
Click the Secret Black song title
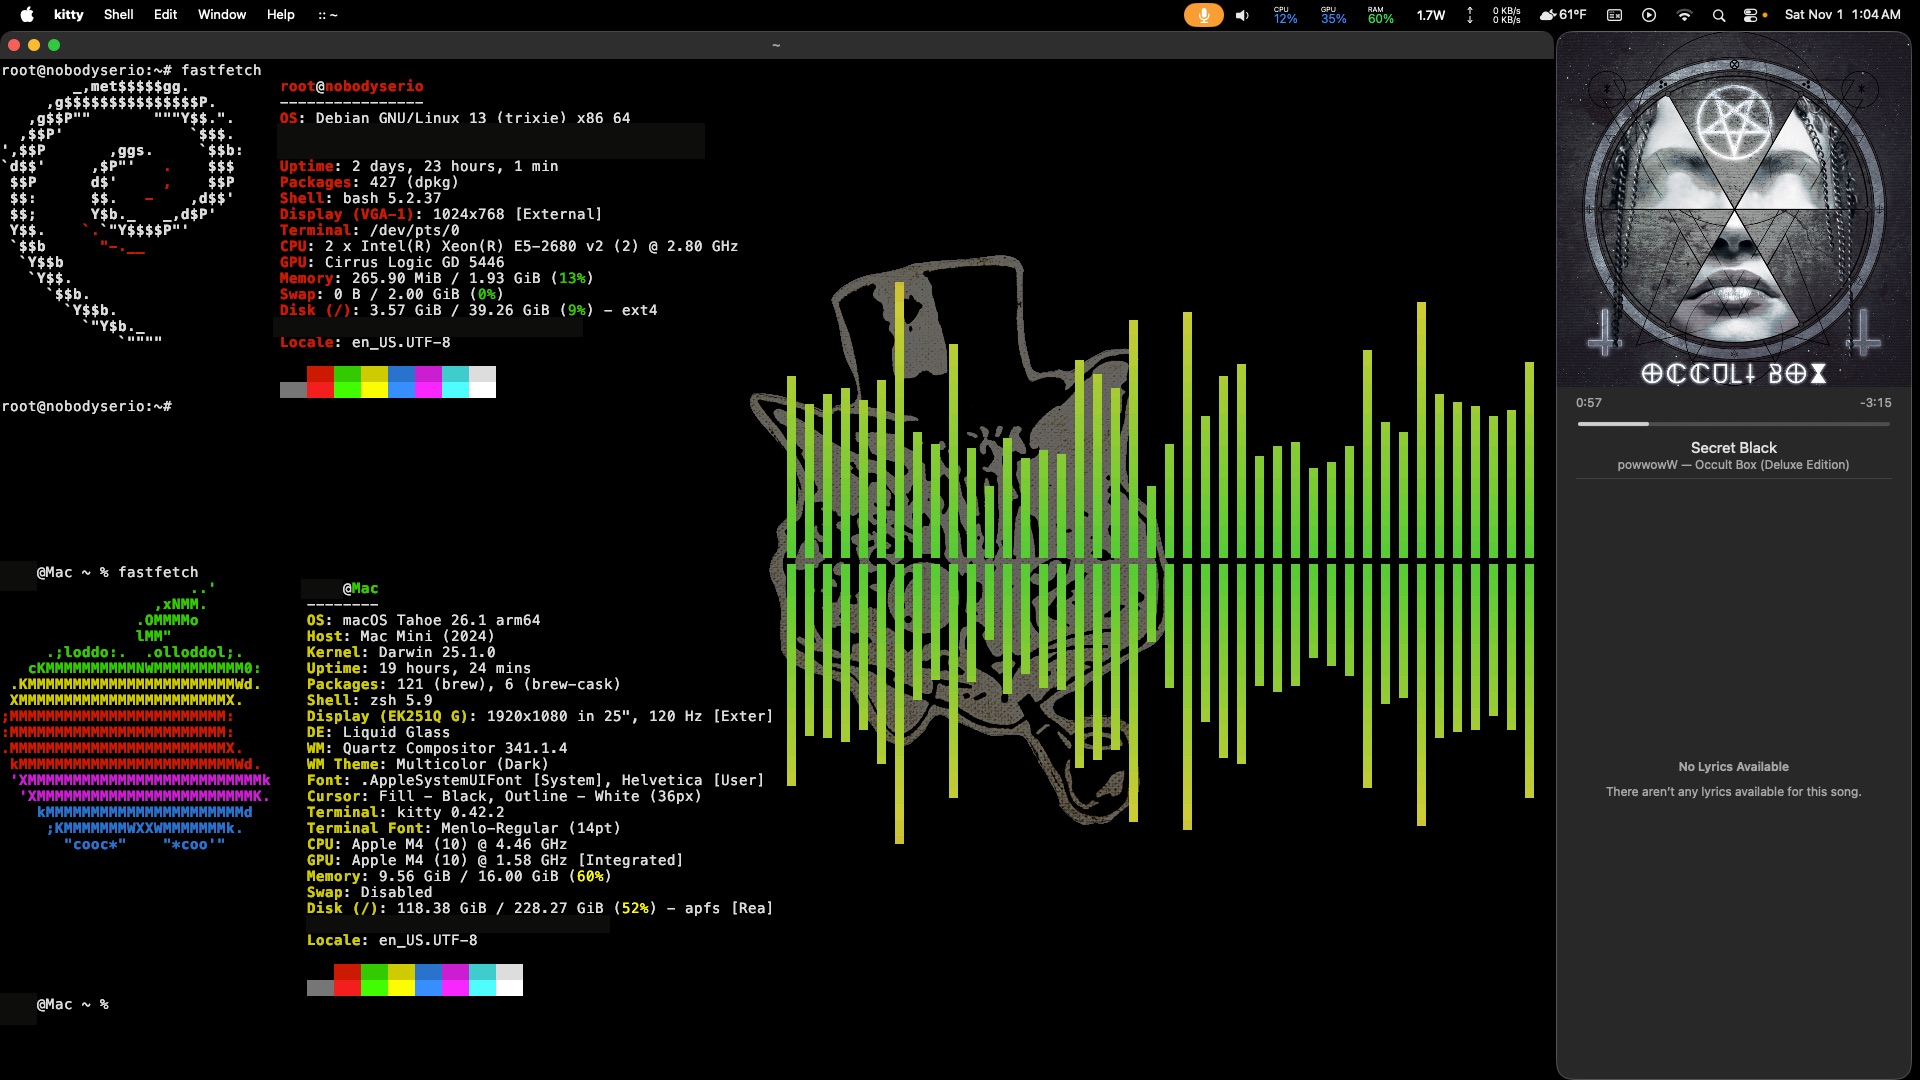tap(1733, 447)
